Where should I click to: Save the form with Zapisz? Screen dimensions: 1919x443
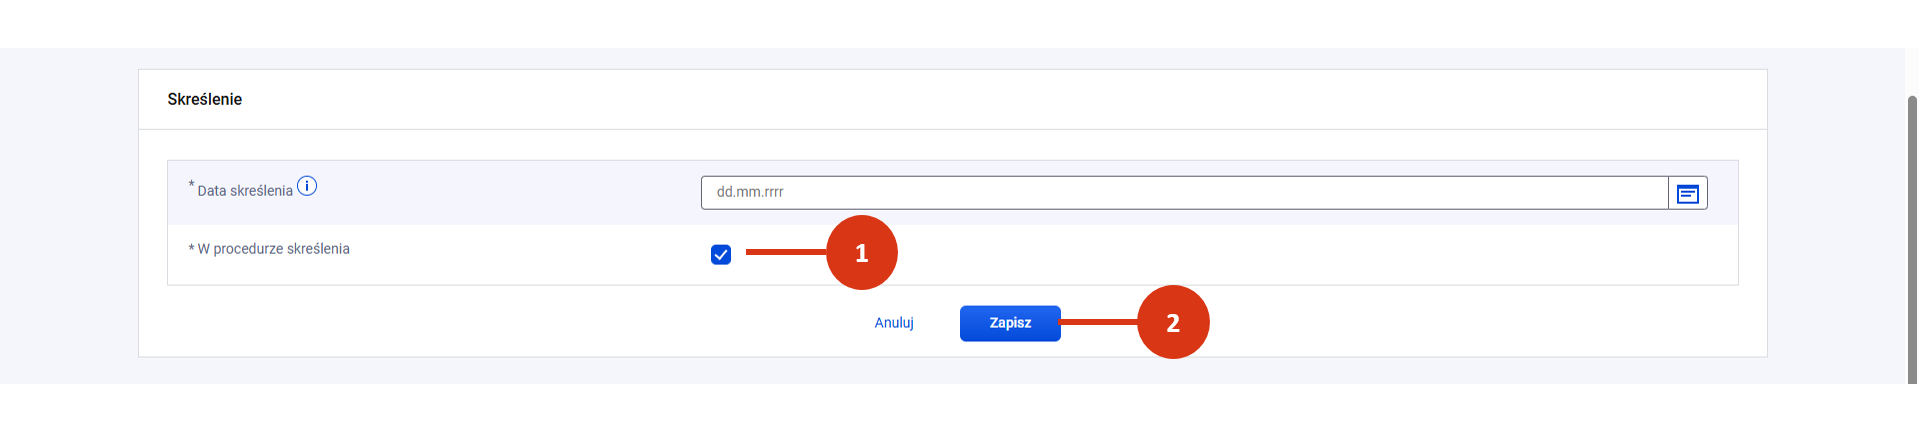pos(1010,323)
